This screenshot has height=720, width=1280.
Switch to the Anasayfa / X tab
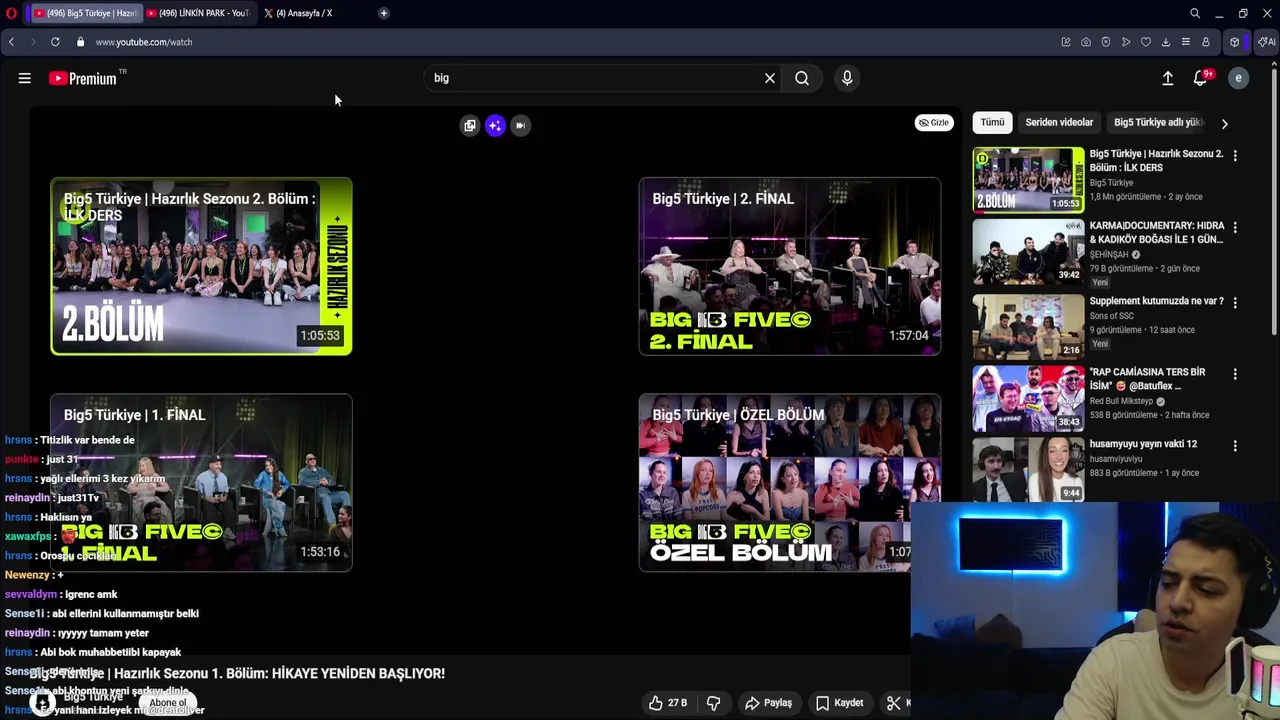(x=305, y=13)
